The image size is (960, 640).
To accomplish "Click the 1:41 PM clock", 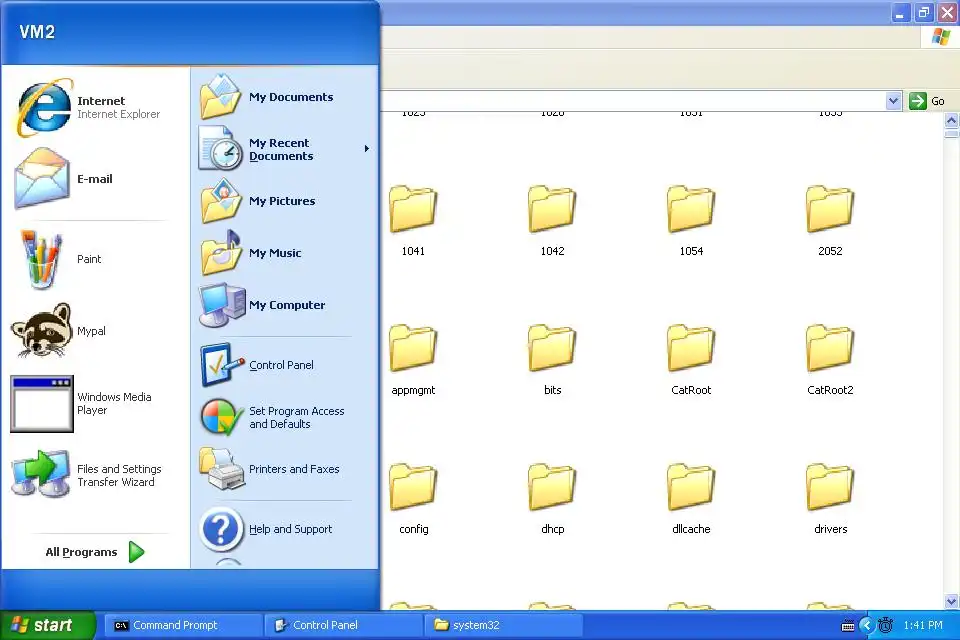I will click(x=923, y=625).
